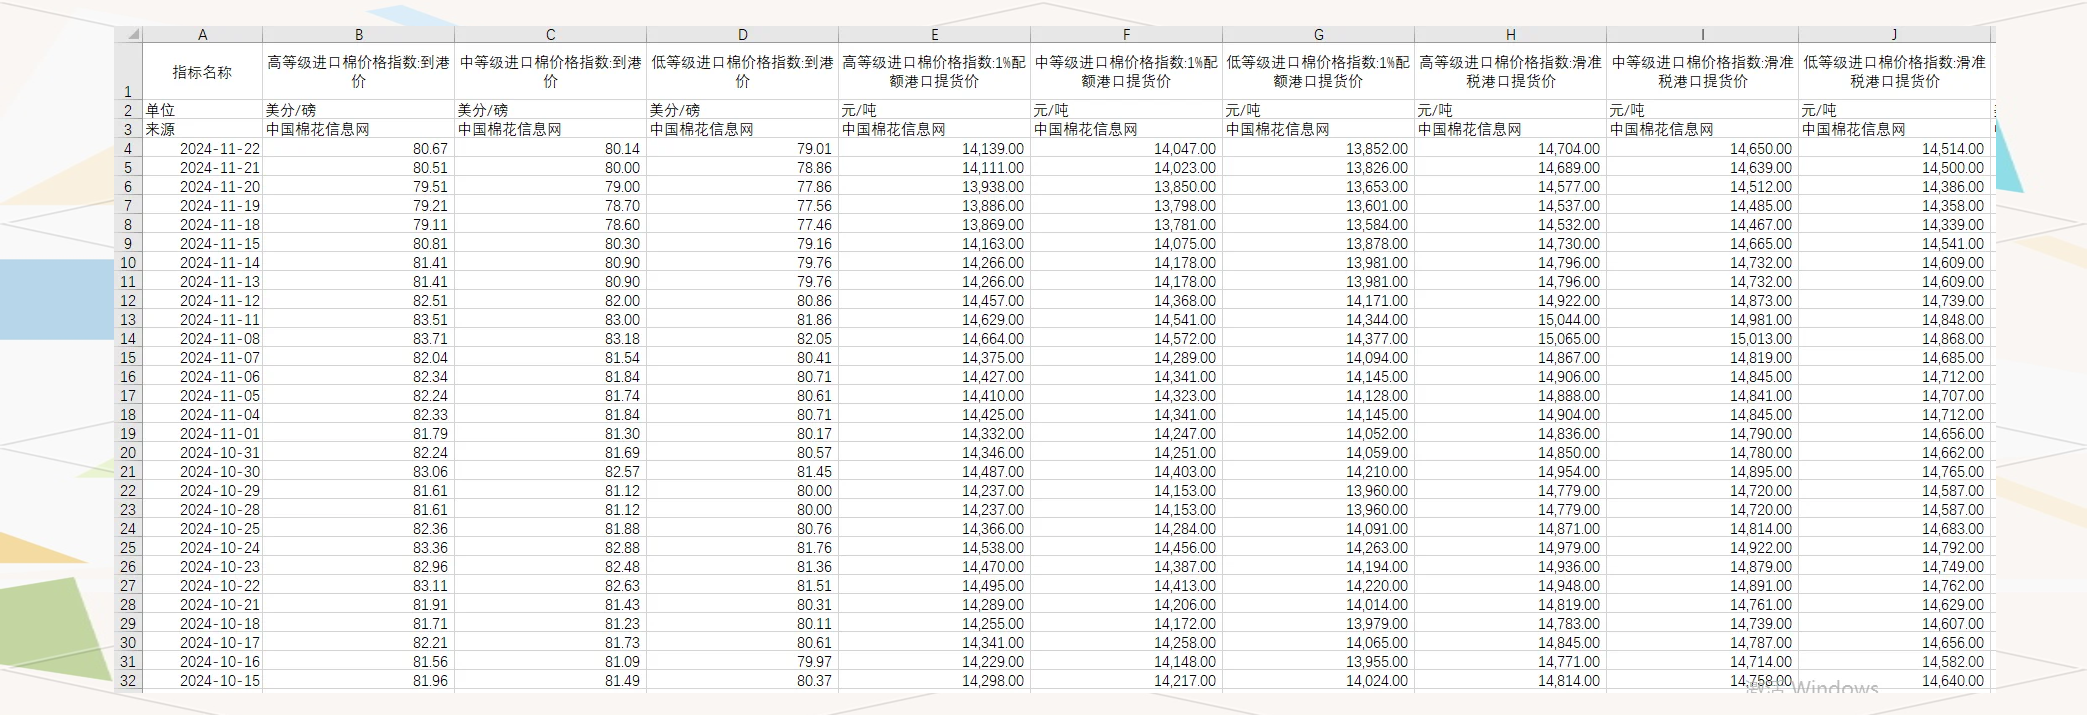Click the cell containing 80.67

pos(358,149)
